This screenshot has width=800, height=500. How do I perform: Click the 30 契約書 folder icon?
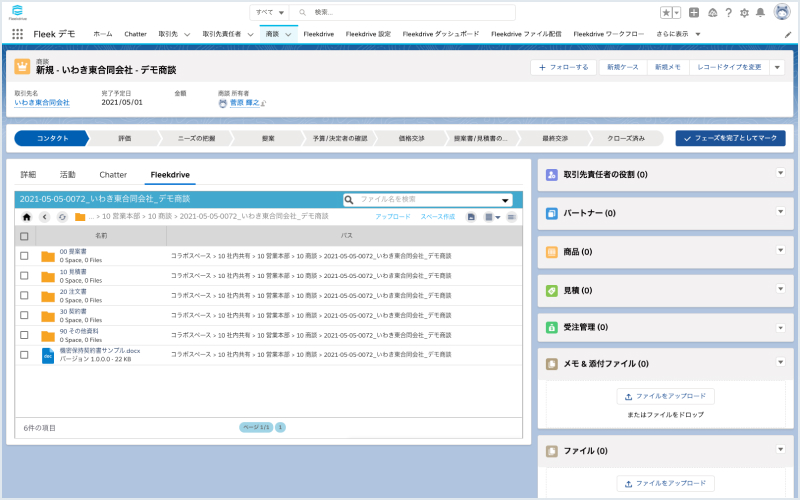[x=48, y=316]
